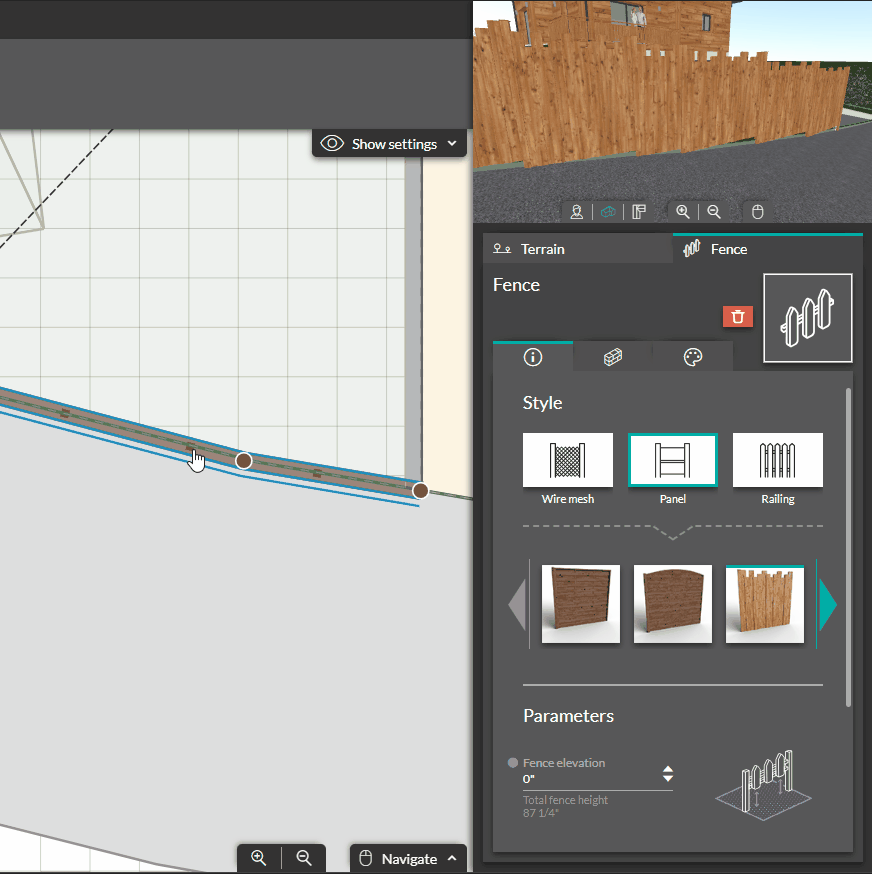Select the first-person walk view icon
Viewport: 872px width, 874px height.
pos(576,211)
